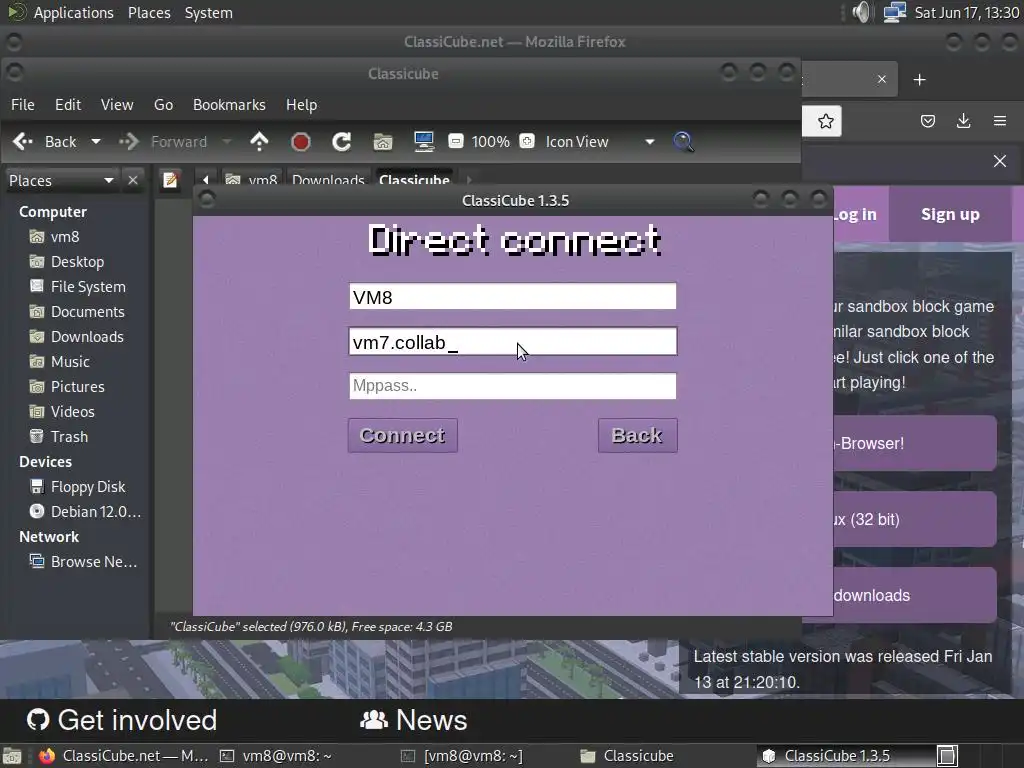Click the Computer icon in toolbar

pos(424,142)
